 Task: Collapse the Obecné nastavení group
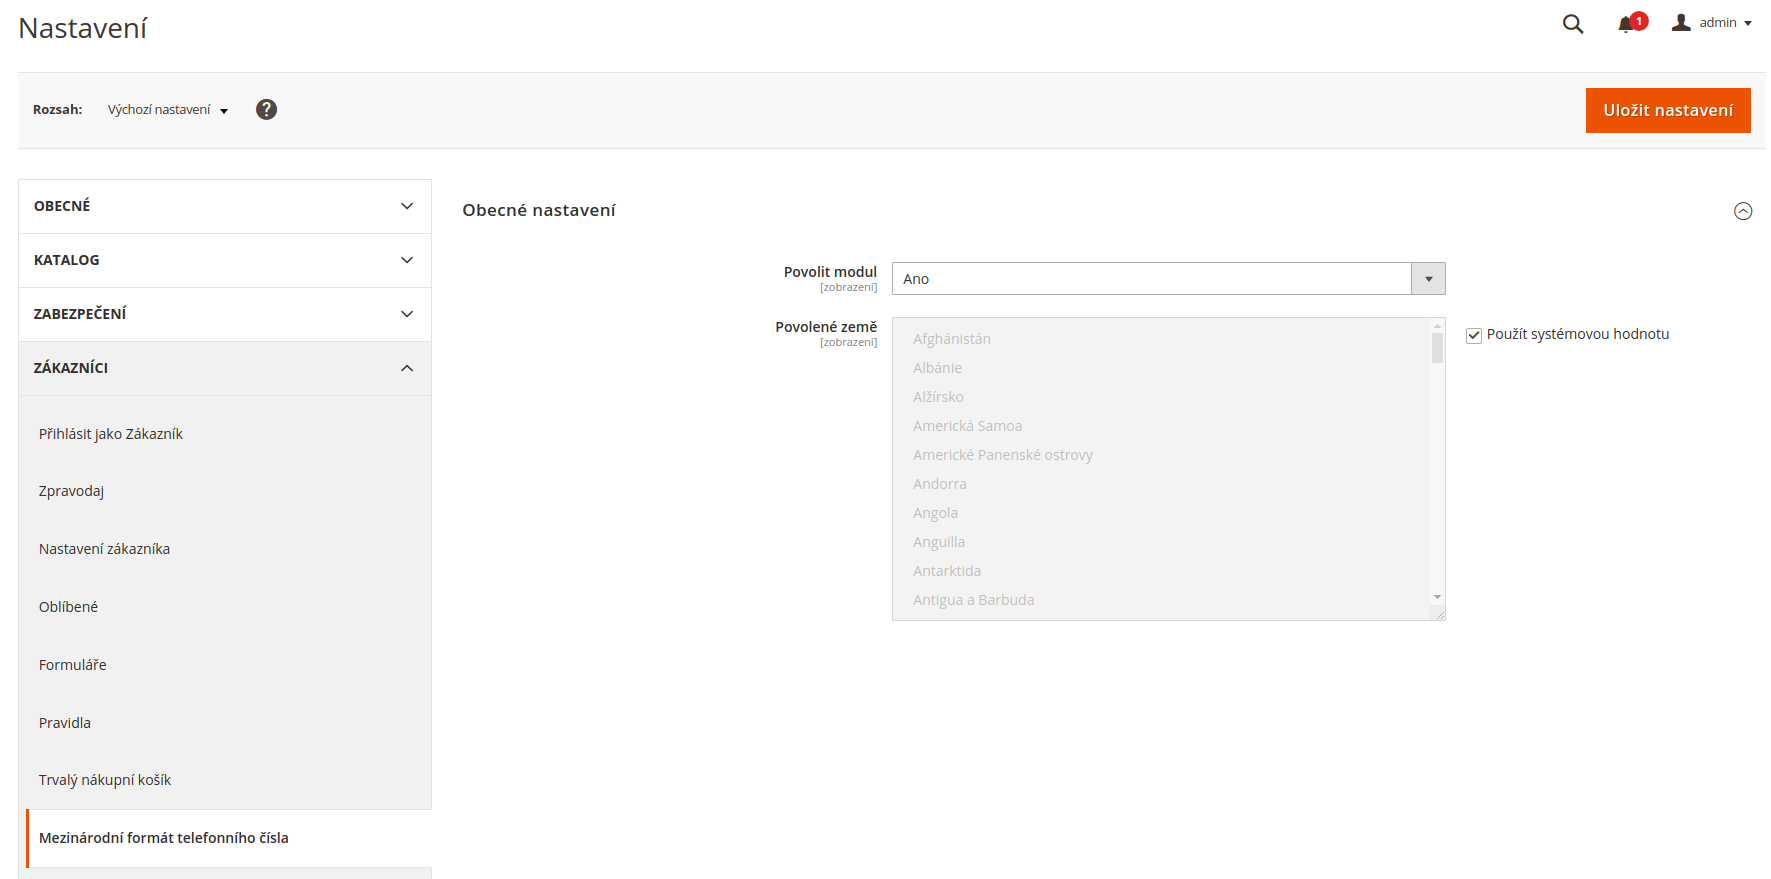pyautogui.click(x=1743, y=211)
